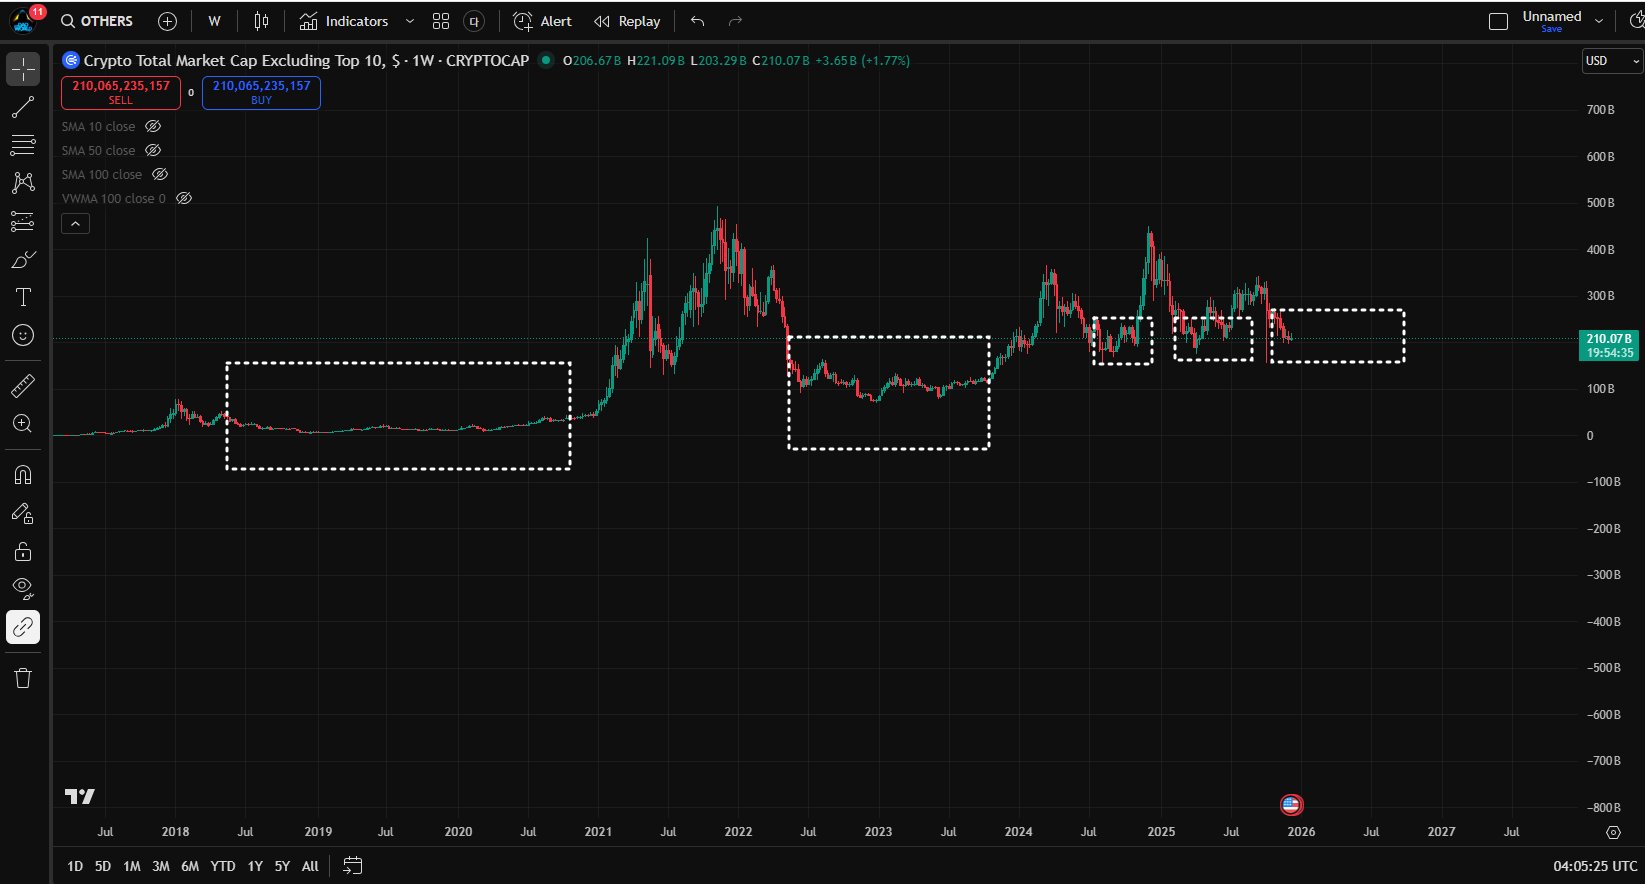Open the go to date calendar
Screen dimensions: 1645x884
(x=352, y=866)
